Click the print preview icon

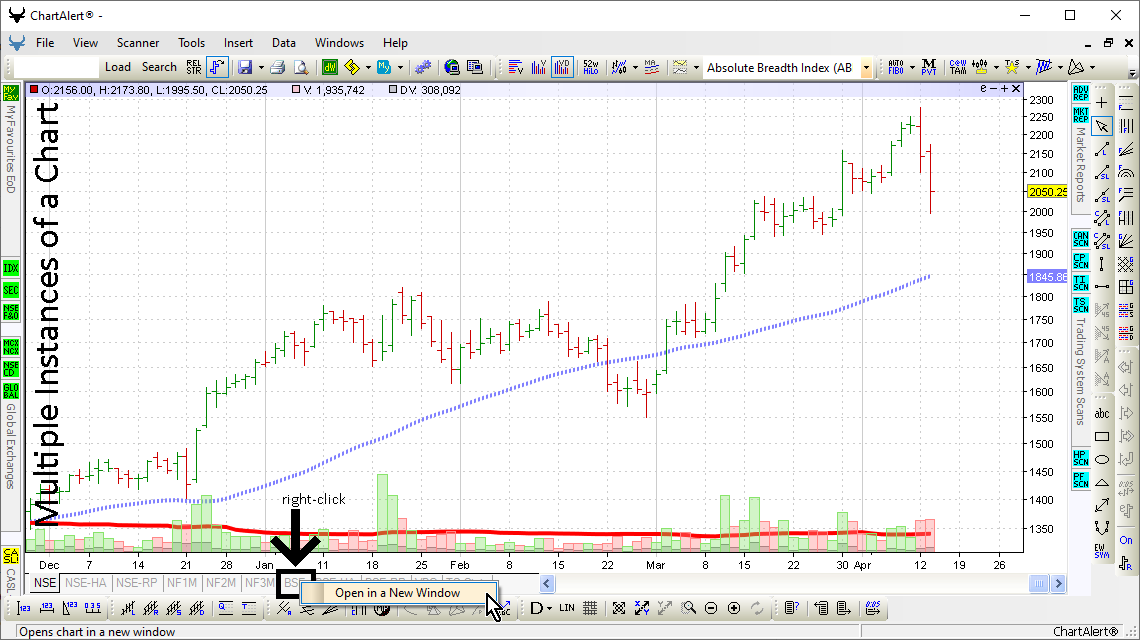click(301, 67)
